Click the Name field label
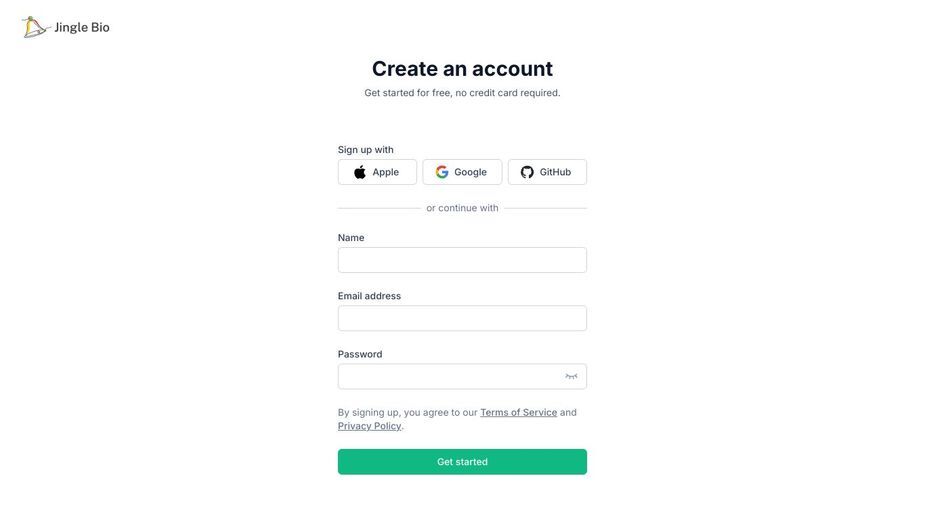 [x=351, y=237]
